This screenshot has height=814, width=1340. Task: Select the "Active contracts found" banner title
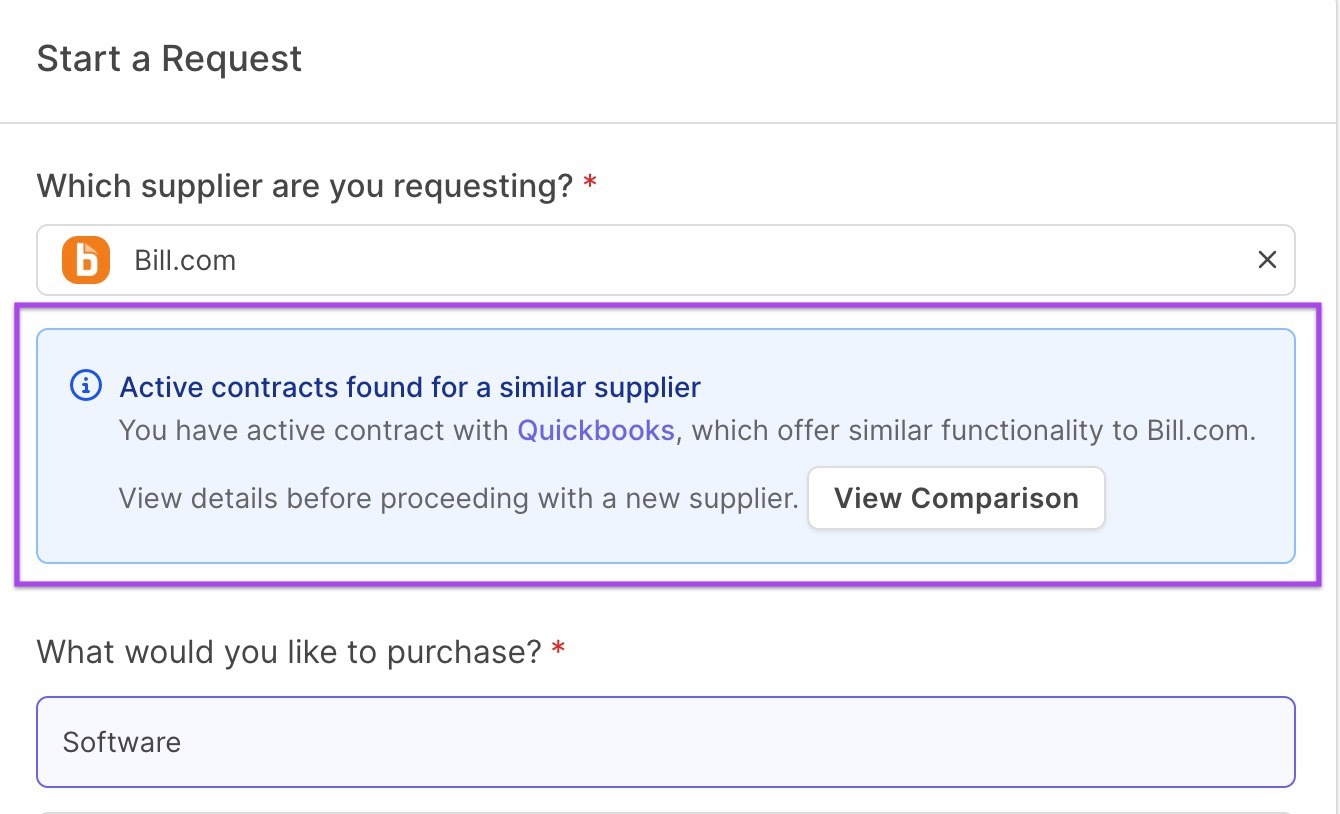pos(410,387)
